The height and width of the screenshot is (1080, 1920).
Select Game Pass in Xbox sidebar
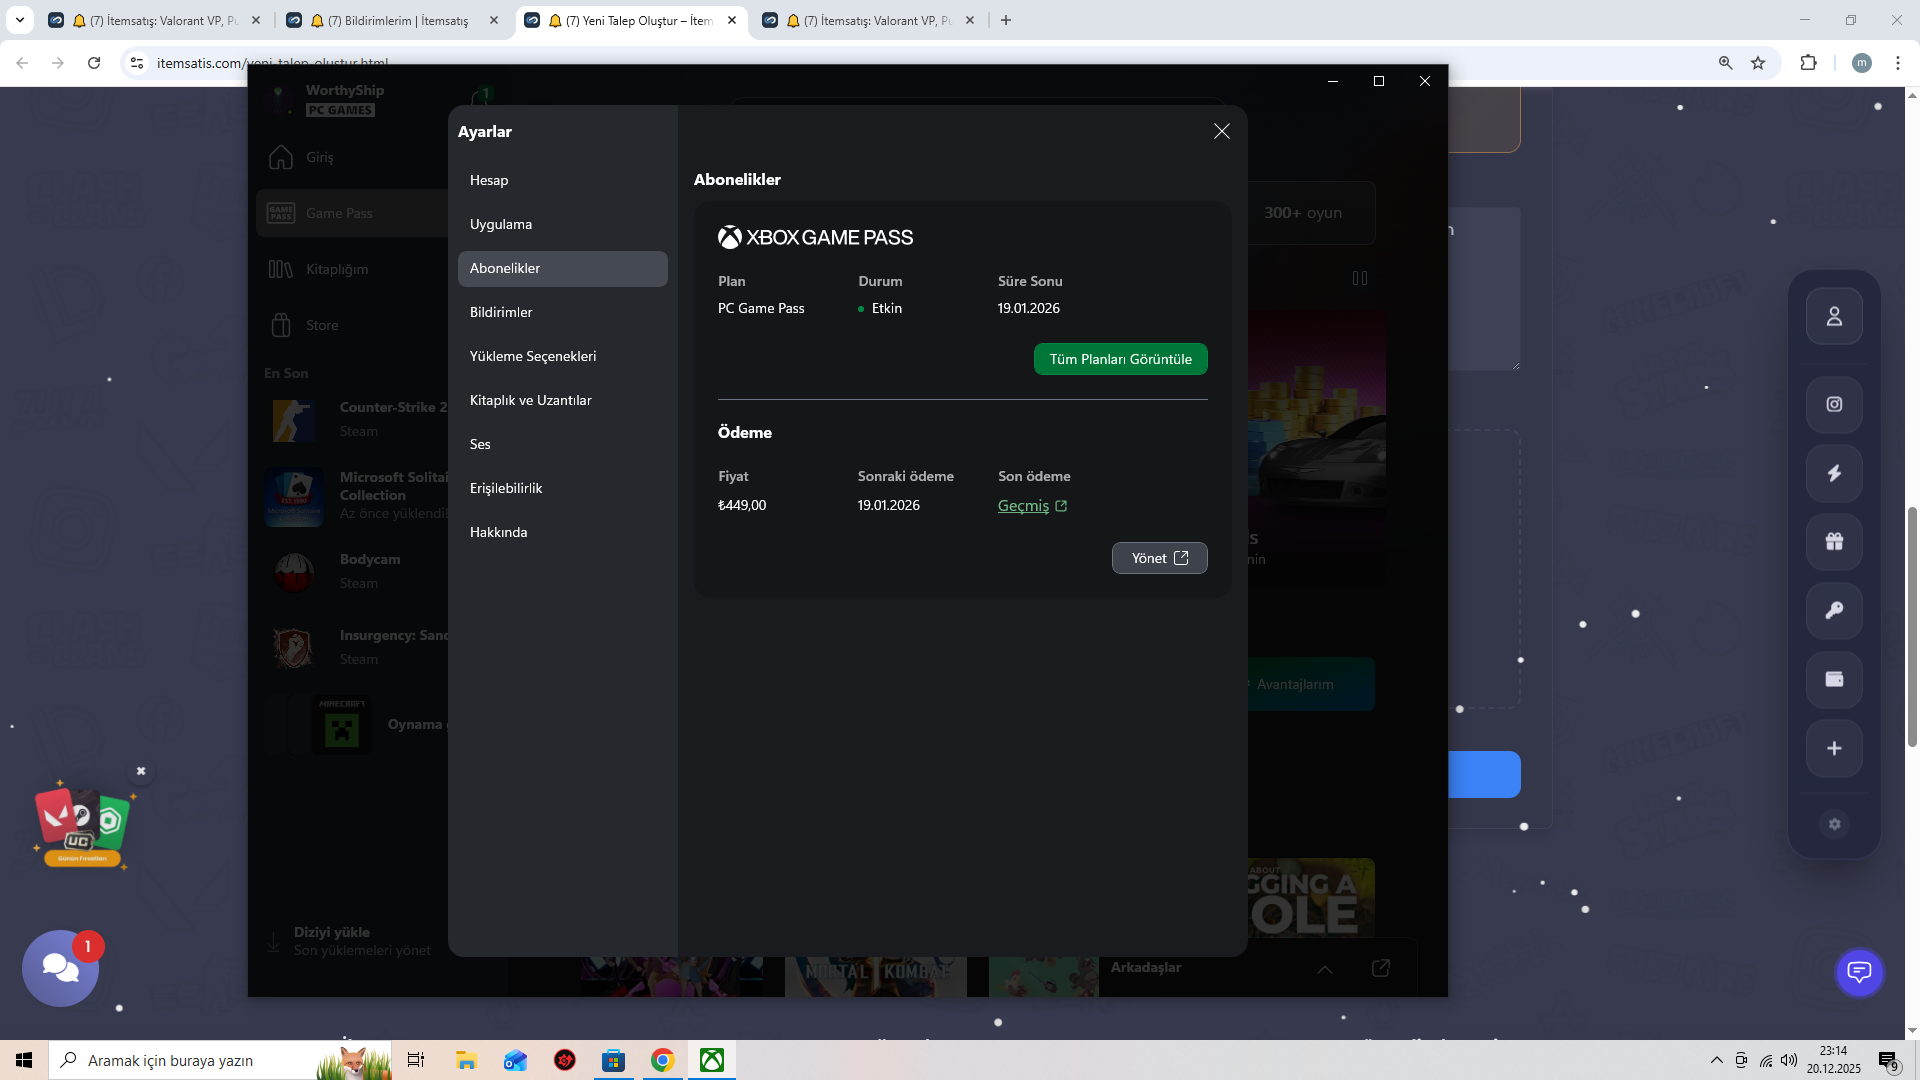click(352, 213)
